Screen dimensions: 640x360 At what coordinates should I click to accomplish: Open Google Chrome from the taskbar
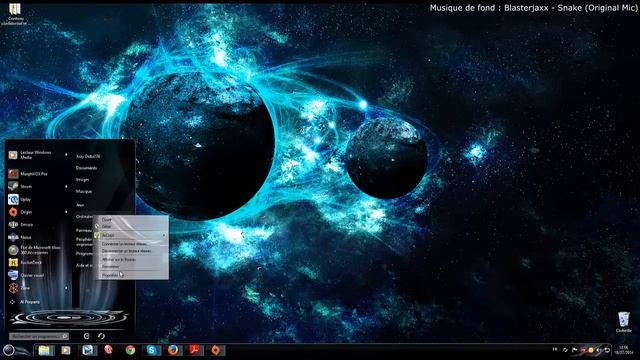tap(130, 350)
